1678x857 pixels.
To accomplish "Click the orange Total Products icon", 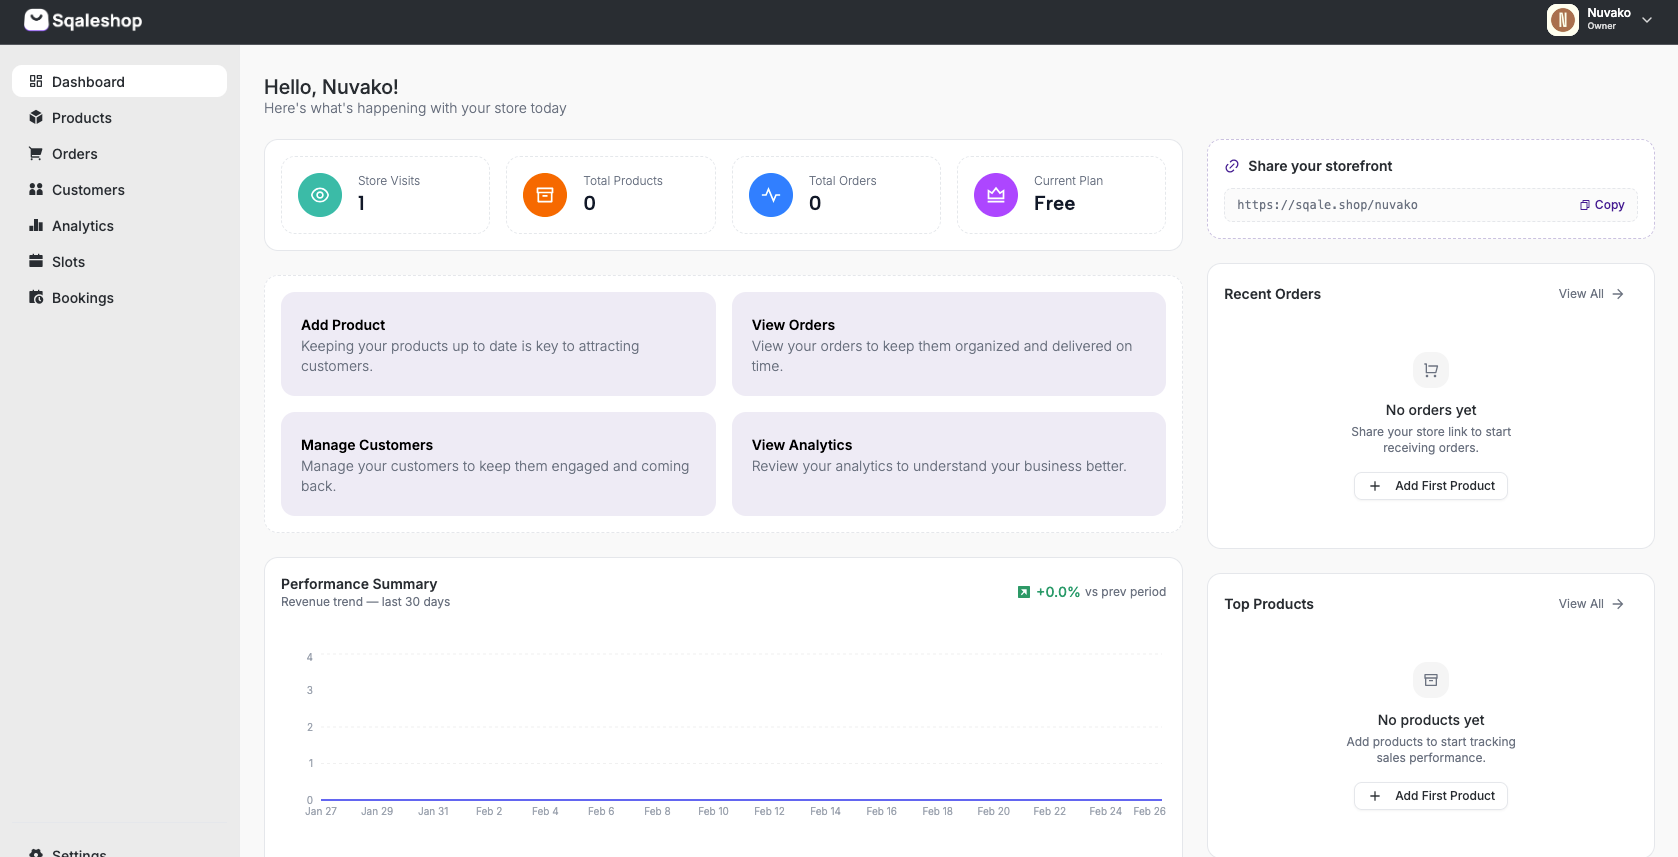I will point(545,195).
